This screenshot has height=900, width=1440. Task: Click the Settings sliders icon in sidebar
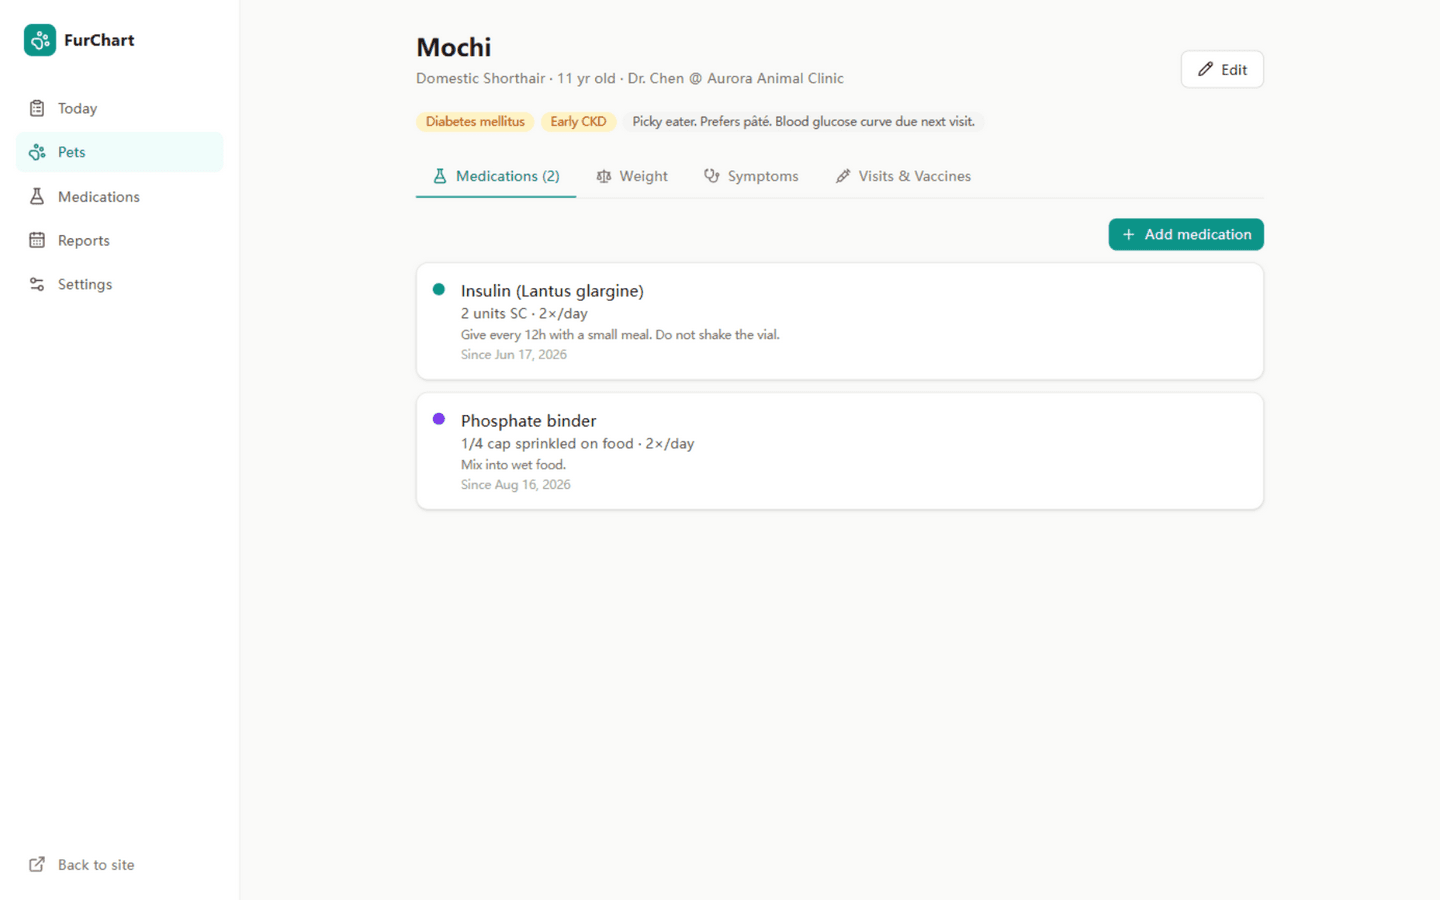pos(37,284)
